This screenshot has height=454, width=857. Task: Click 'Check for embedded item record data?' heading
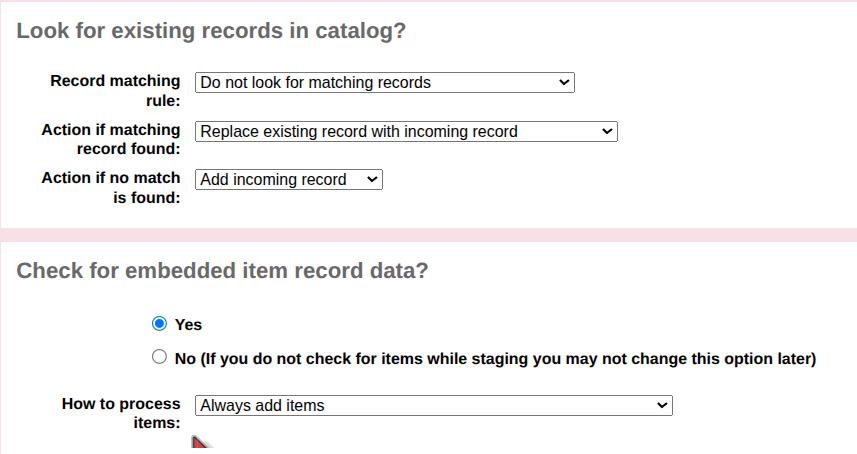point(222,271)
